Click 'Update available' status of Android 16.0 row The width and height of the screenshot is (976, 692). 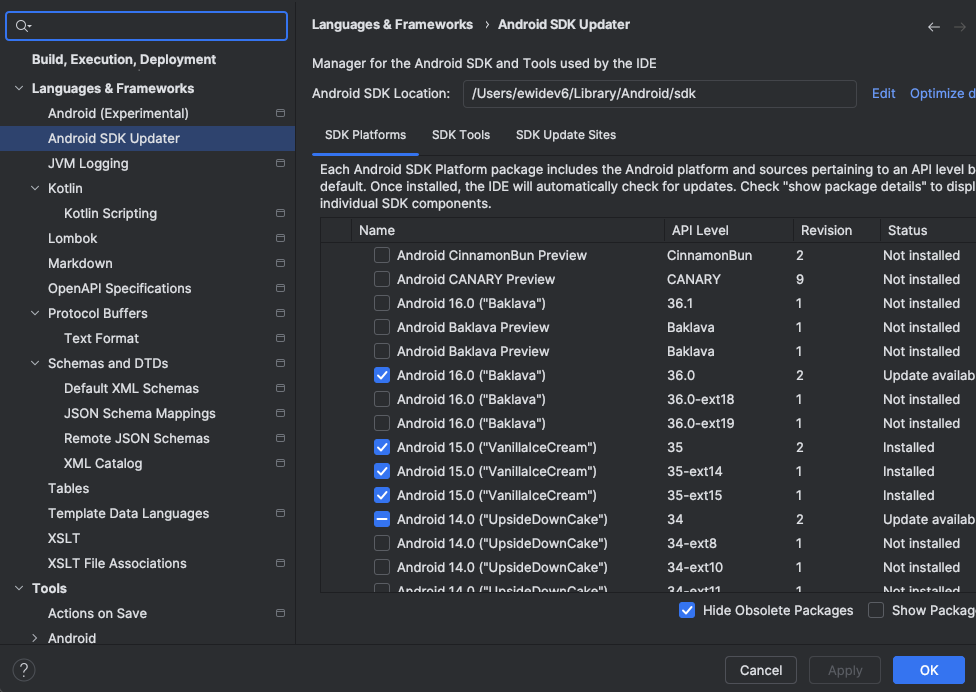coord(929,375)
